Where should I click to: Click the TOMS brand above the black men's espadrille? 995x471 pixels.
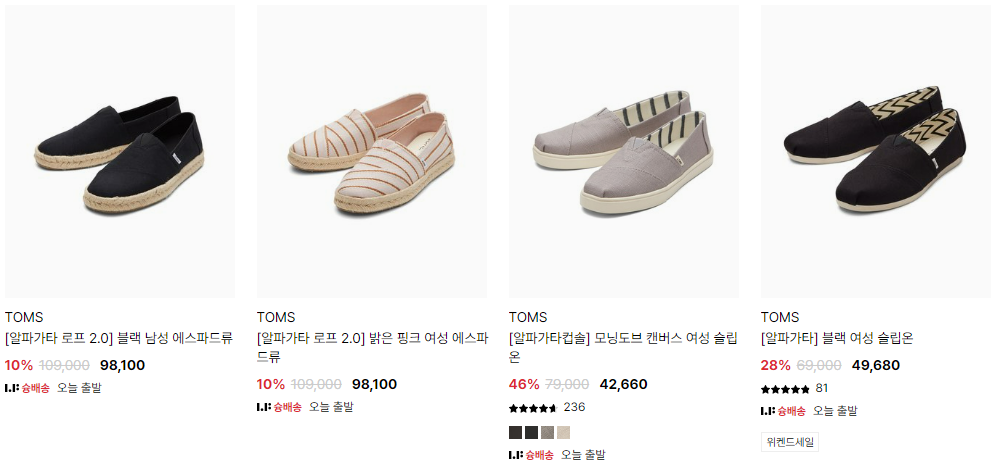pyautogui.click(x=24, y=318)
